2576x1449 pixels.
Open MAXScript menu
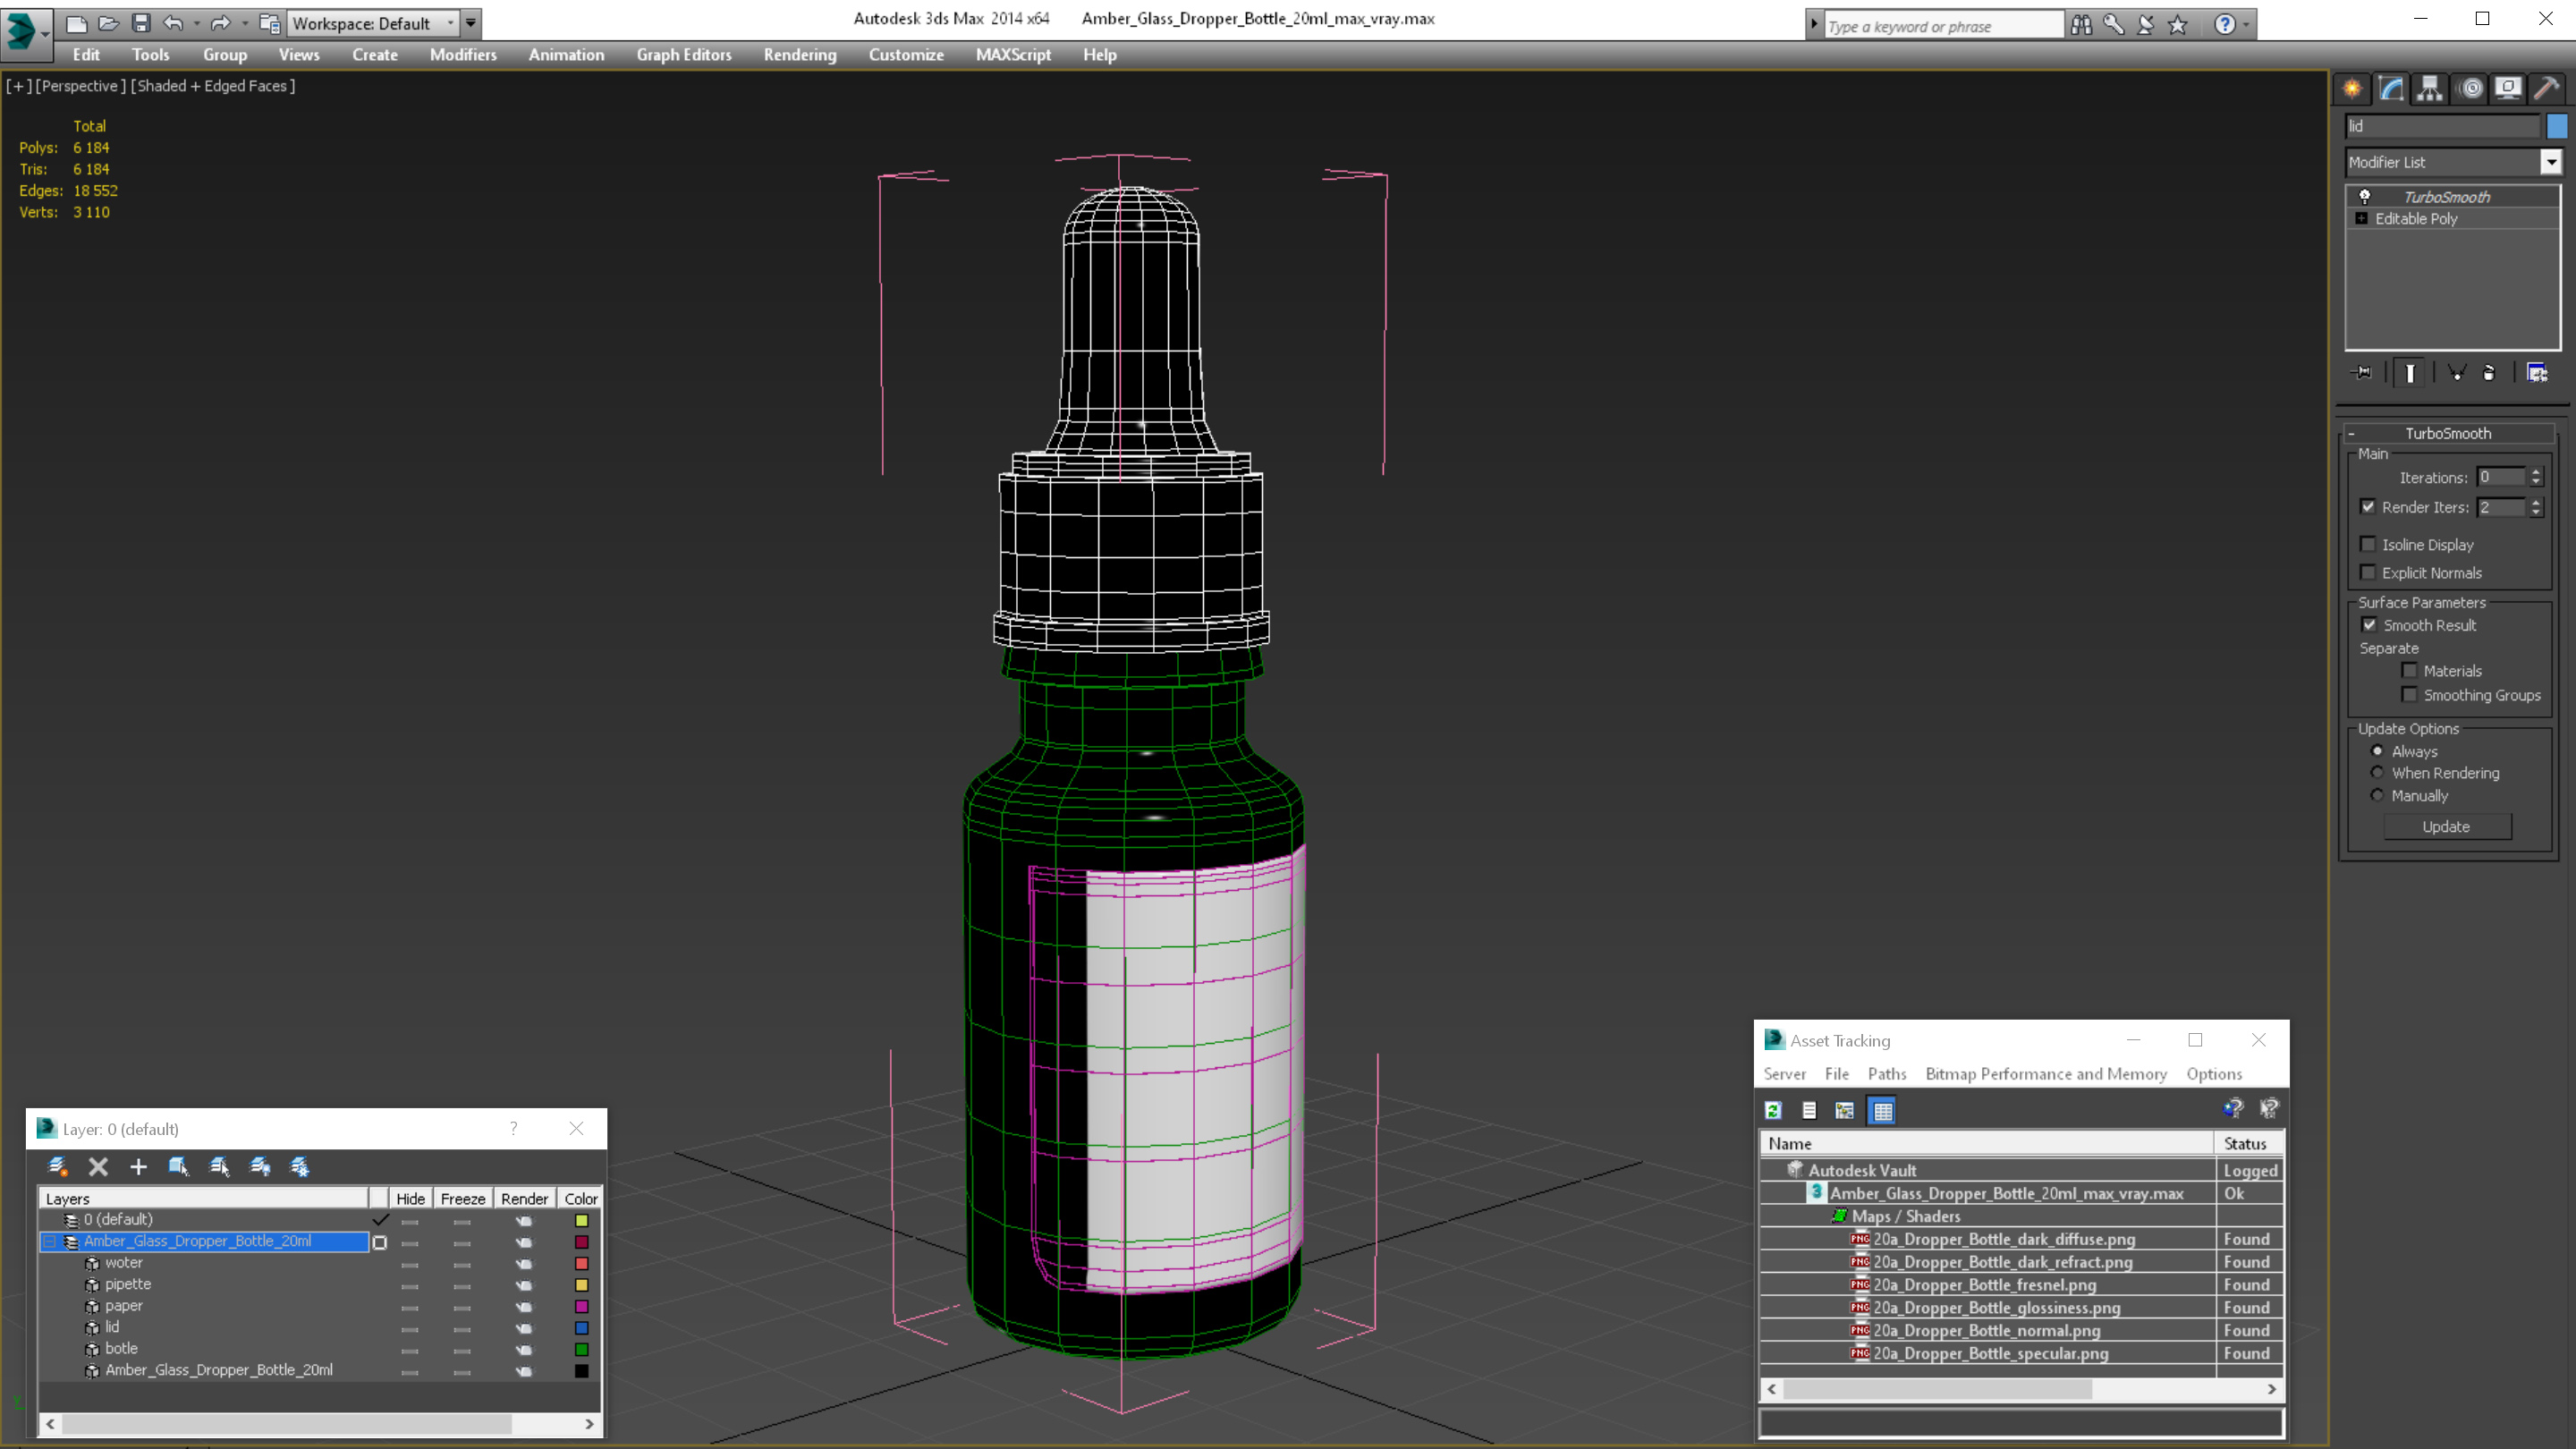[x=1013, y=55]
